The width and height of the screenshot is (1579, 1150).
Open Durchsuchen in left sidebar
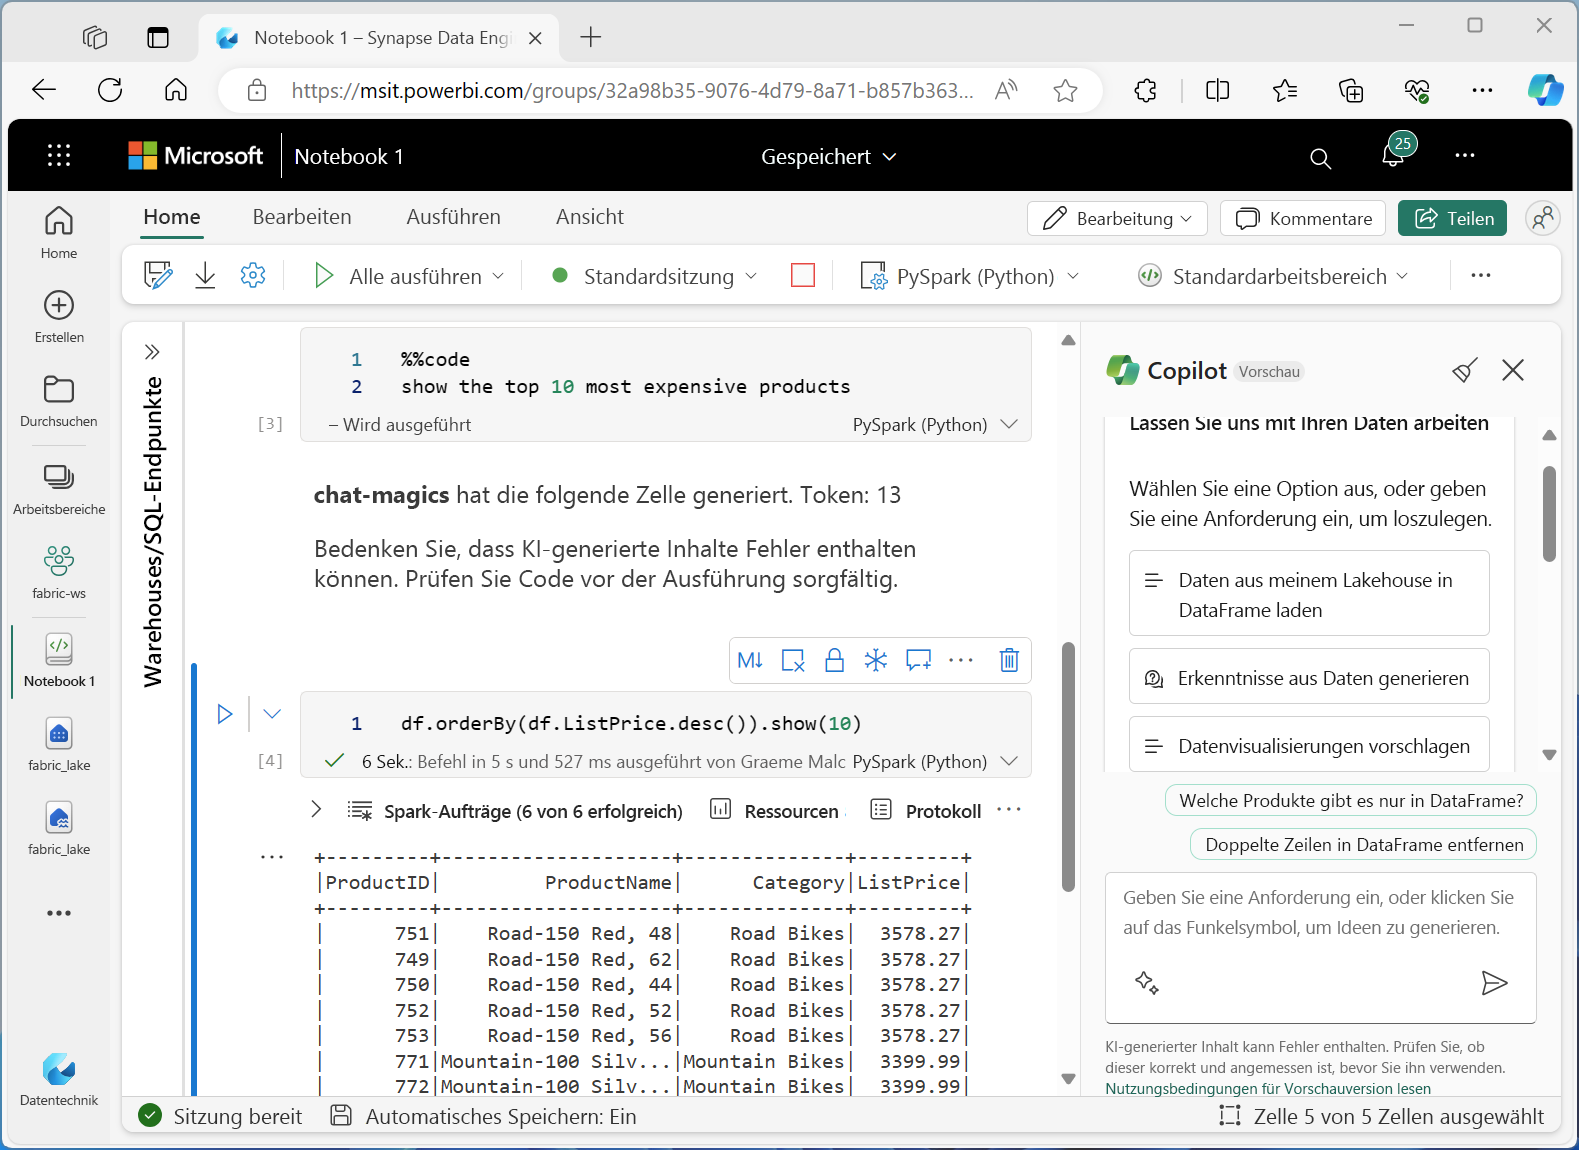point(59,400)
